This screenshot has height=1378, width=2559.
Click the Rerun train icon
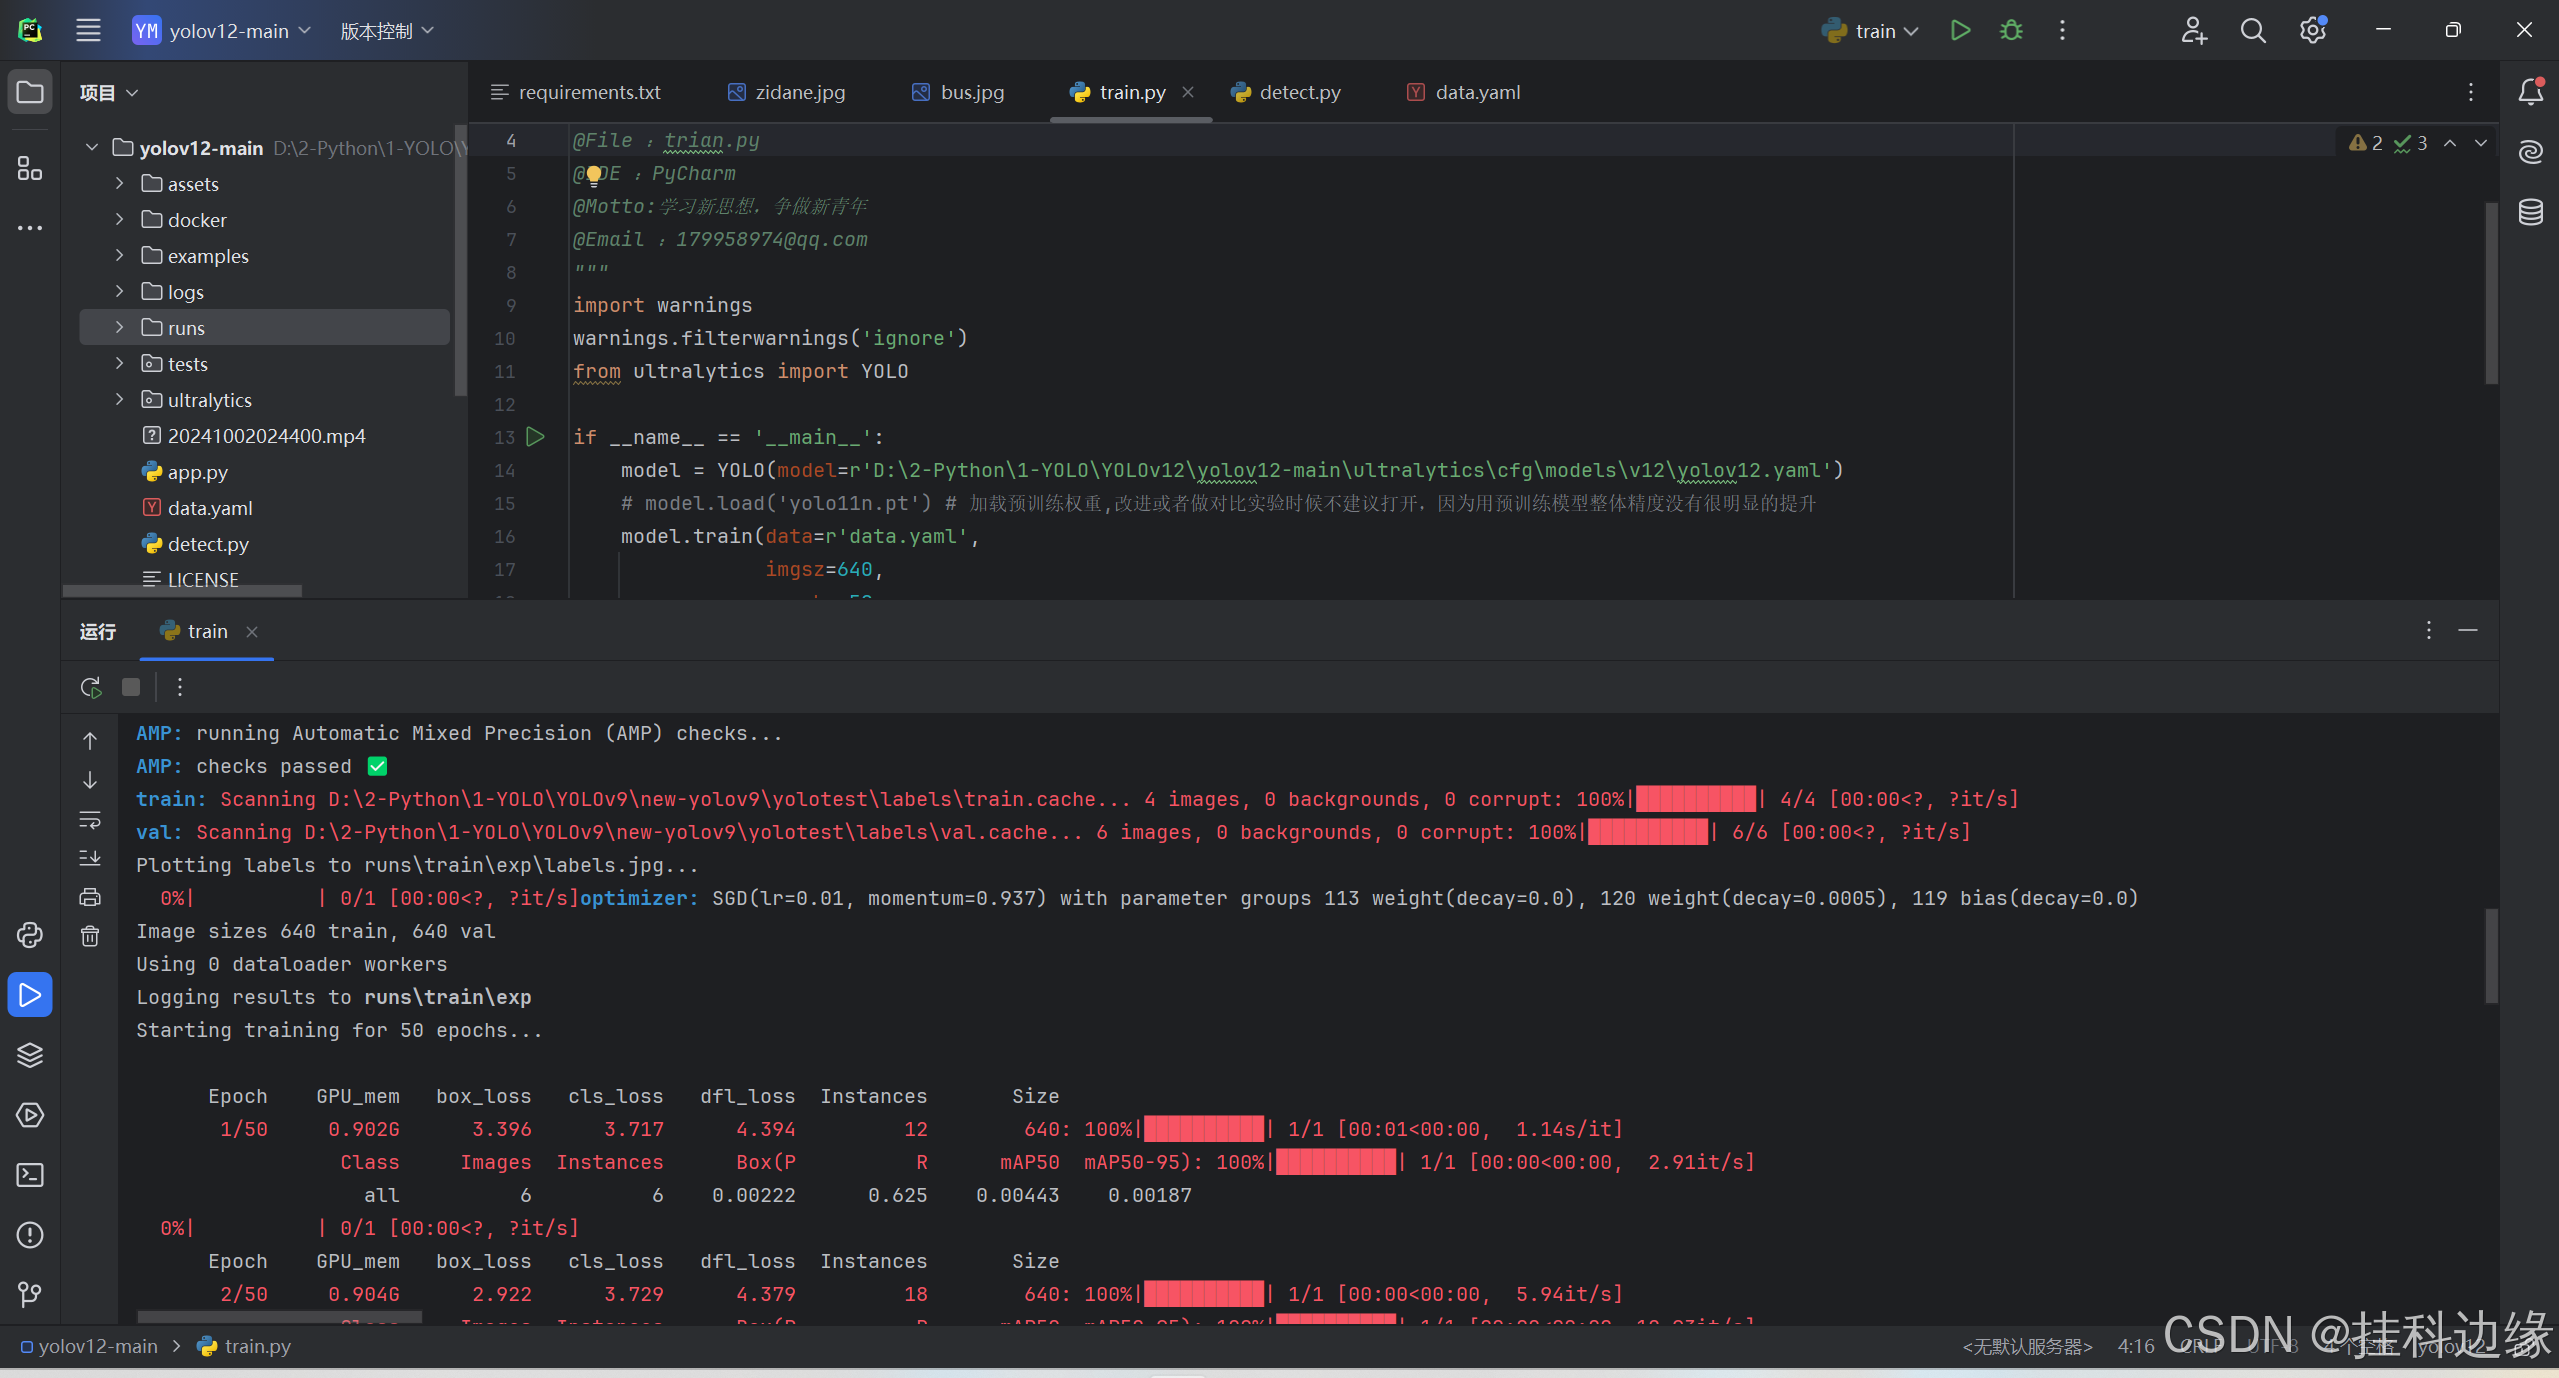tap(91, 687)
